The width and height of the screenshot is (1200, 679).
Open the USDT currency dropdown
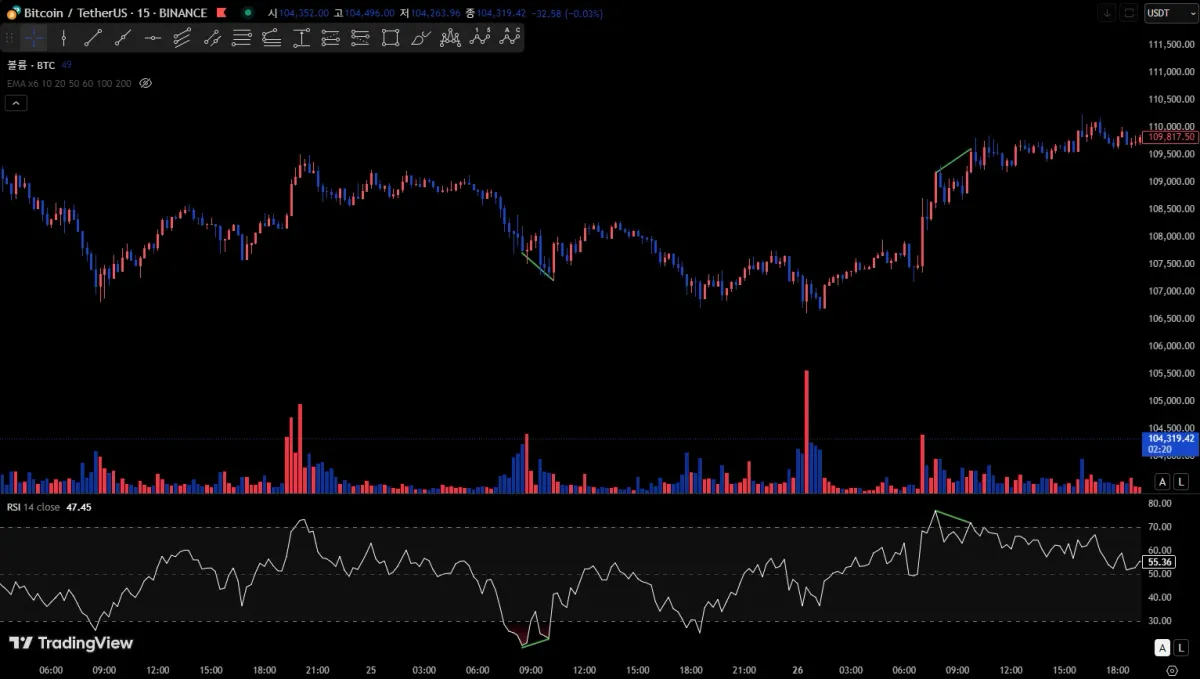point(1166,13)
